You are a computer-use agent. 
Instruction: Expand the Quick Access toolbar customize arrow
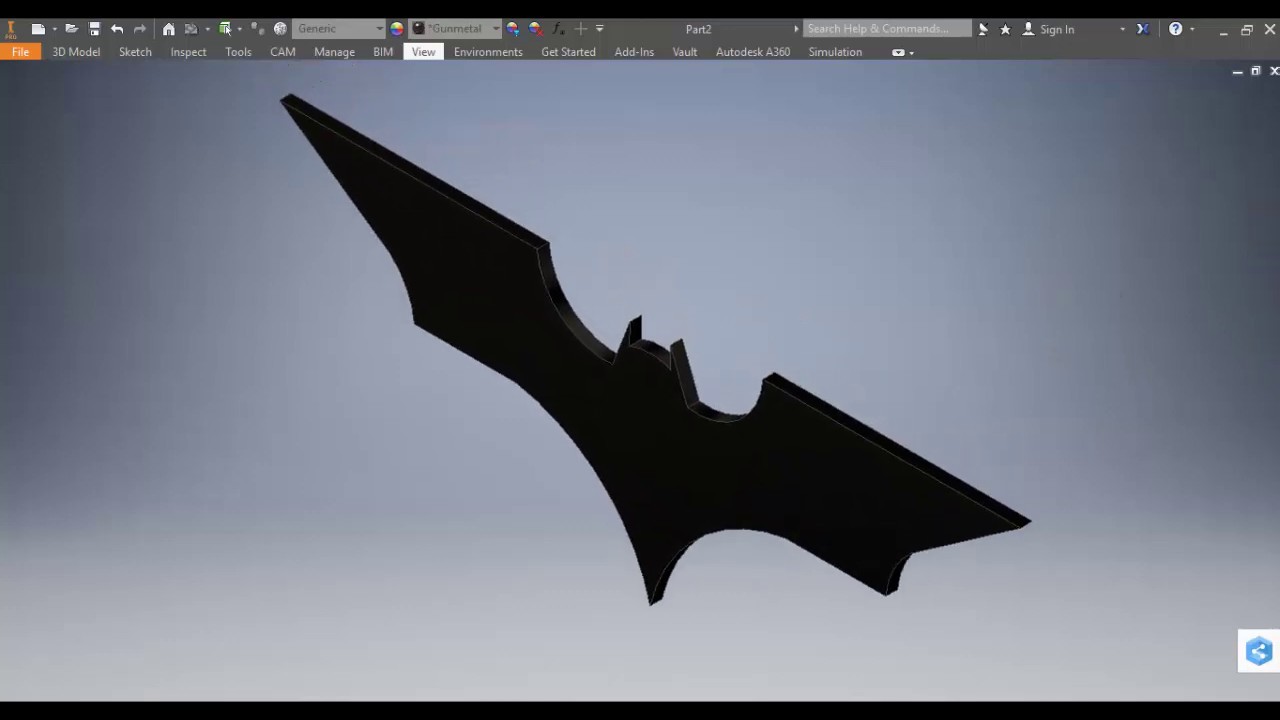[x=599, y=29]
